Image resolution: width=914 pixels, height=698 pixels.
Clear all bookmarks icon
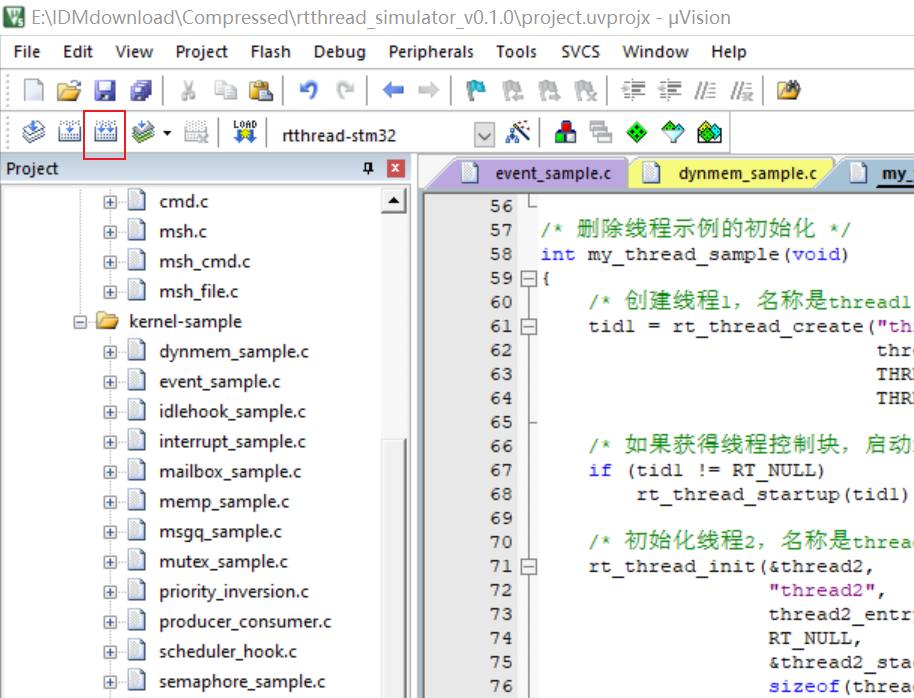click(585, 90)
